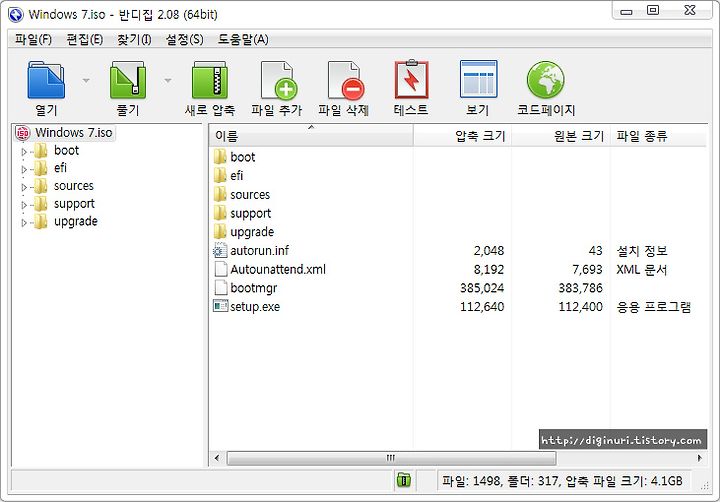Viewport: 720px width, 502px height.
Task: Click the Autounattend.xml file icon
Action: coord(221,269)
